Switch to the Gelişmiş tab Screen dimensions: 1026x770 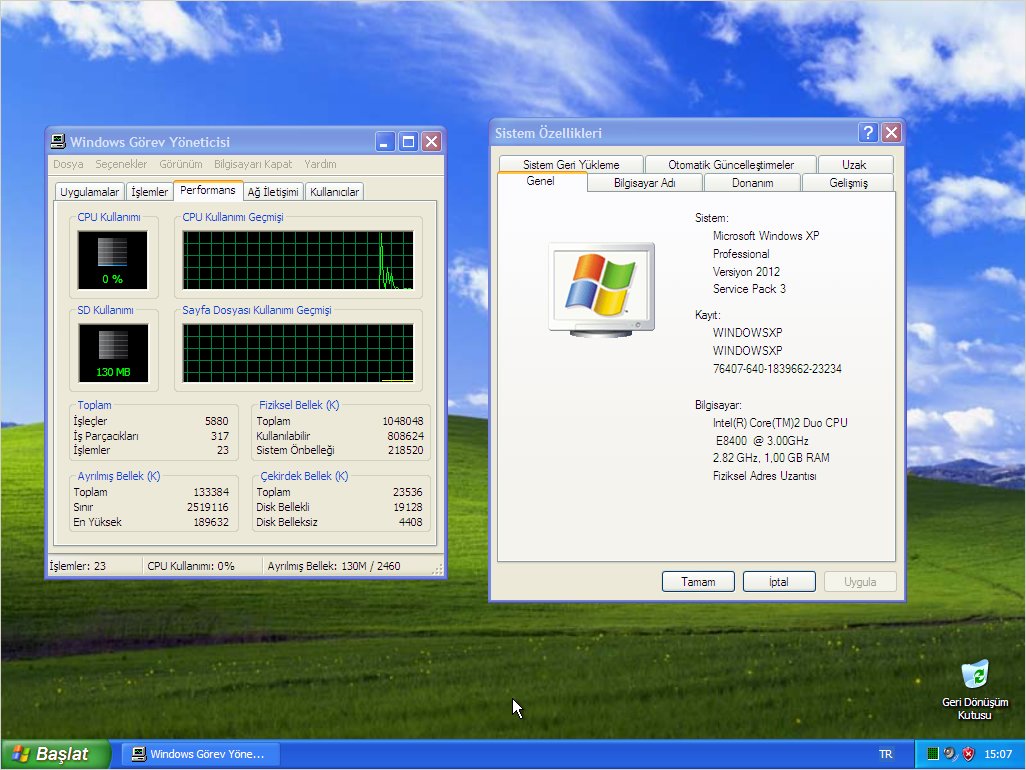[x=848, y=183]
